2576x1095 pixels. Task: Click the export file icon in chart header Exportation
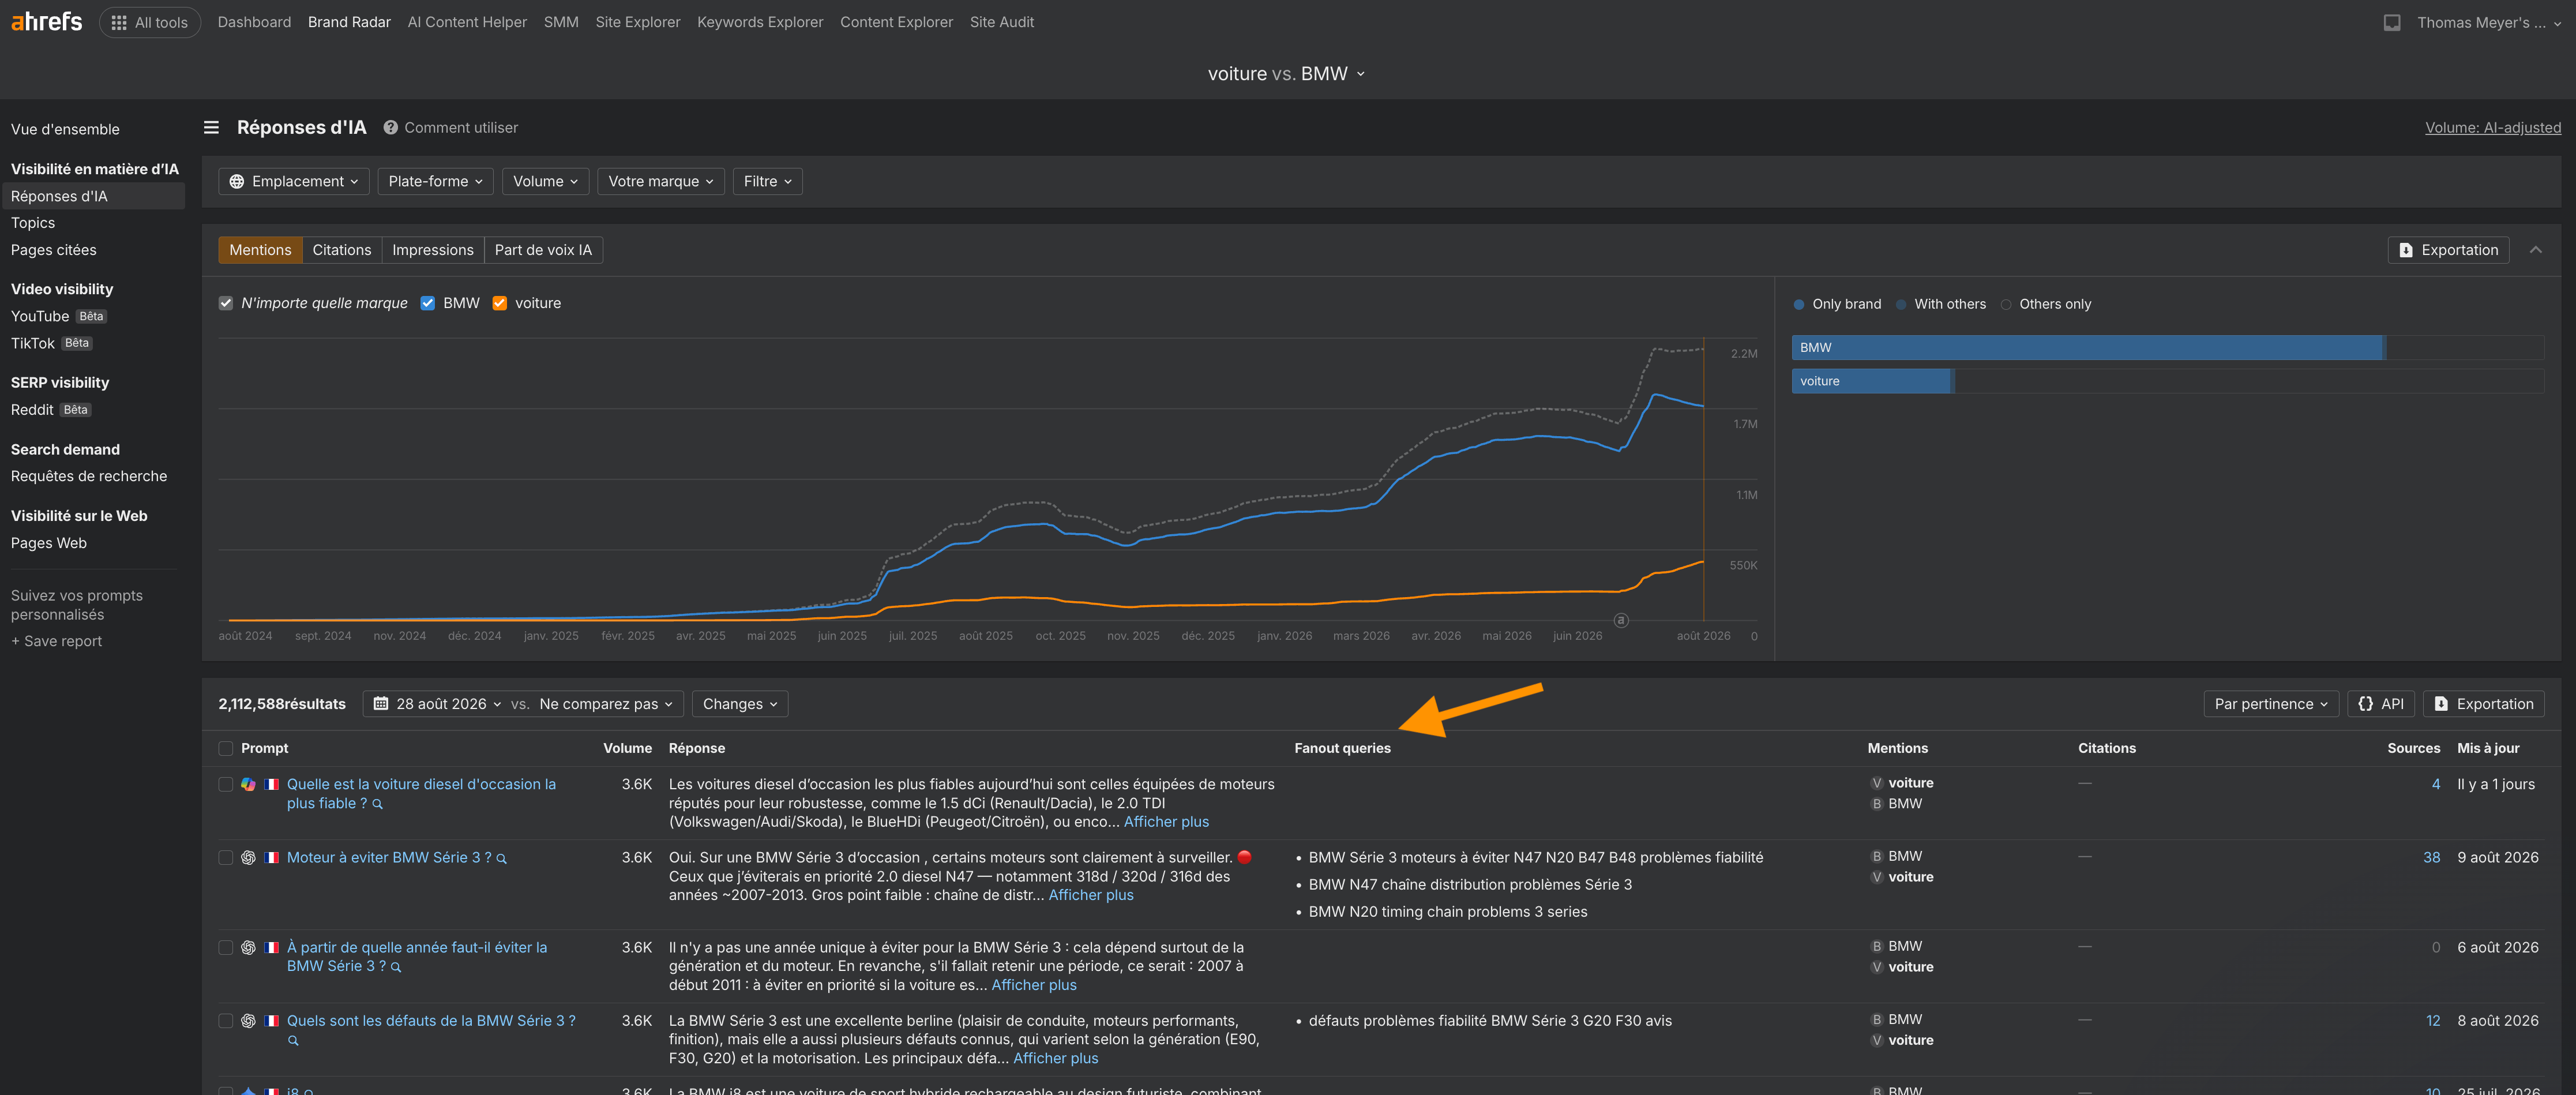(2406, 250)
